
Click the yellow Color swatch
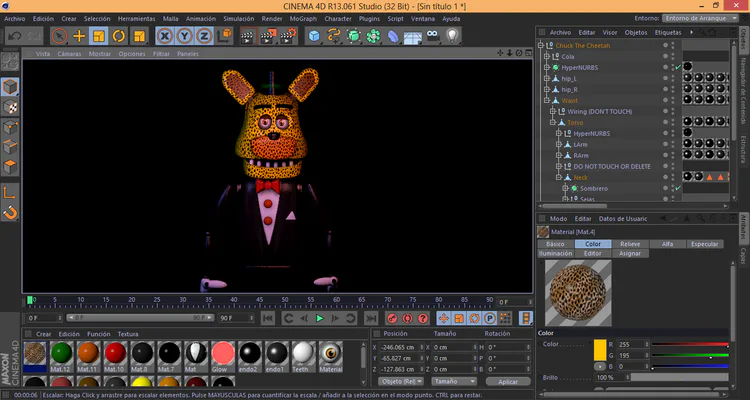pyautogui.click(x=600, y=350)
